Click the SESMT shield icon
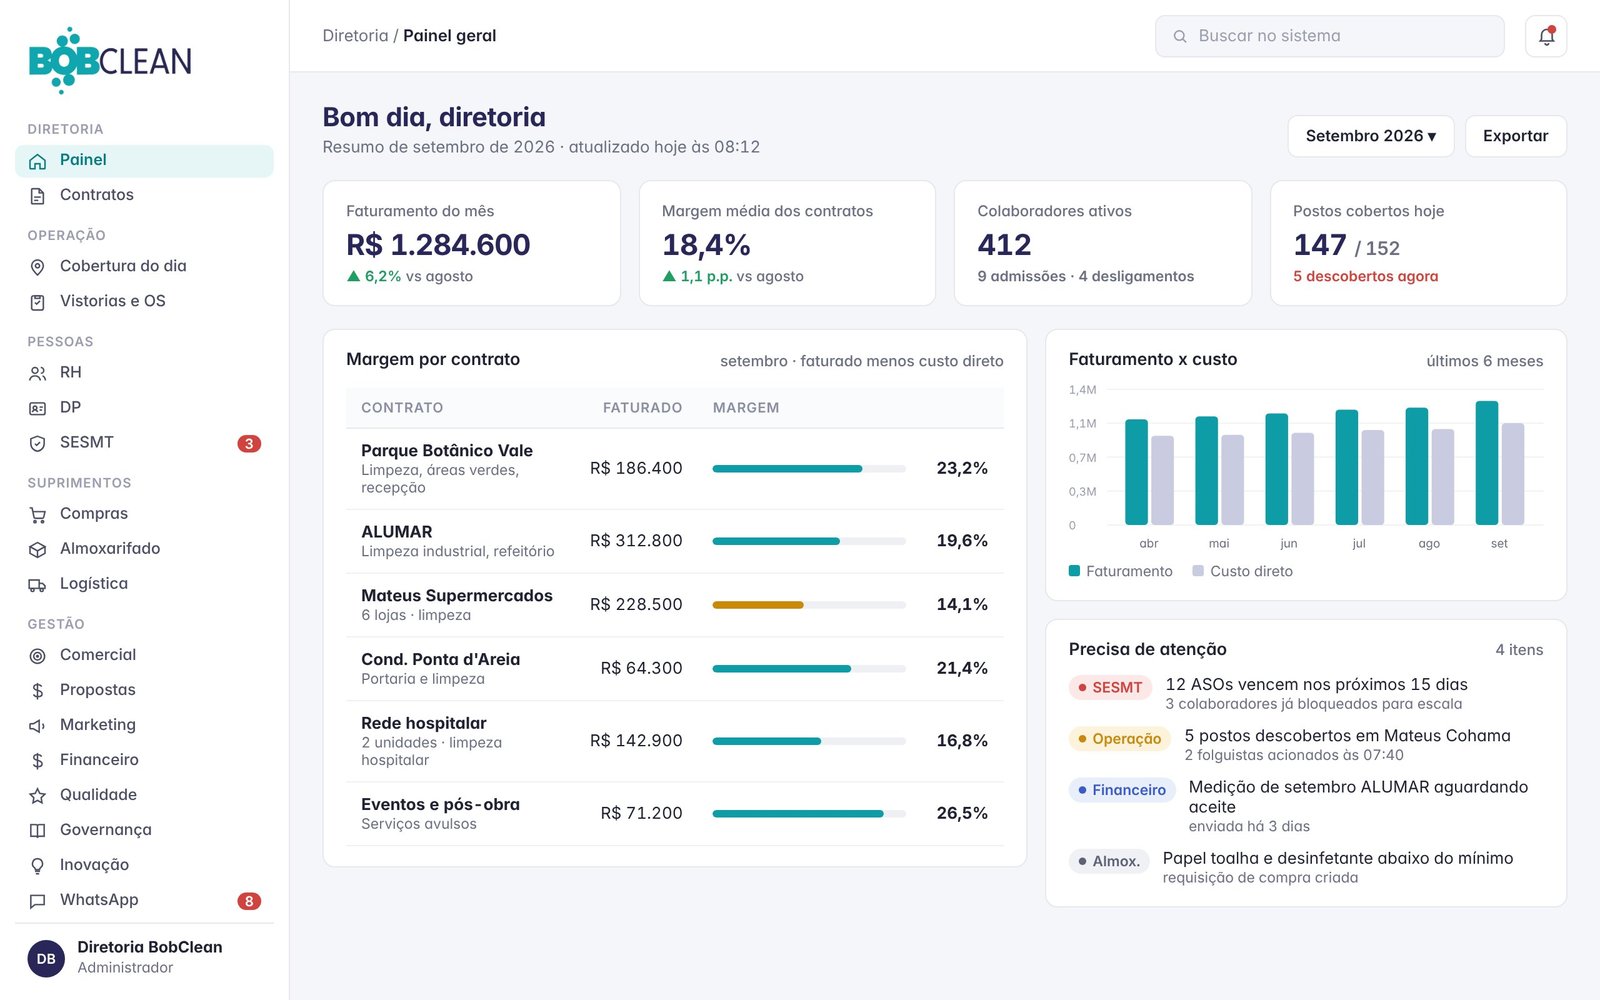 click(x=37, y=443)
